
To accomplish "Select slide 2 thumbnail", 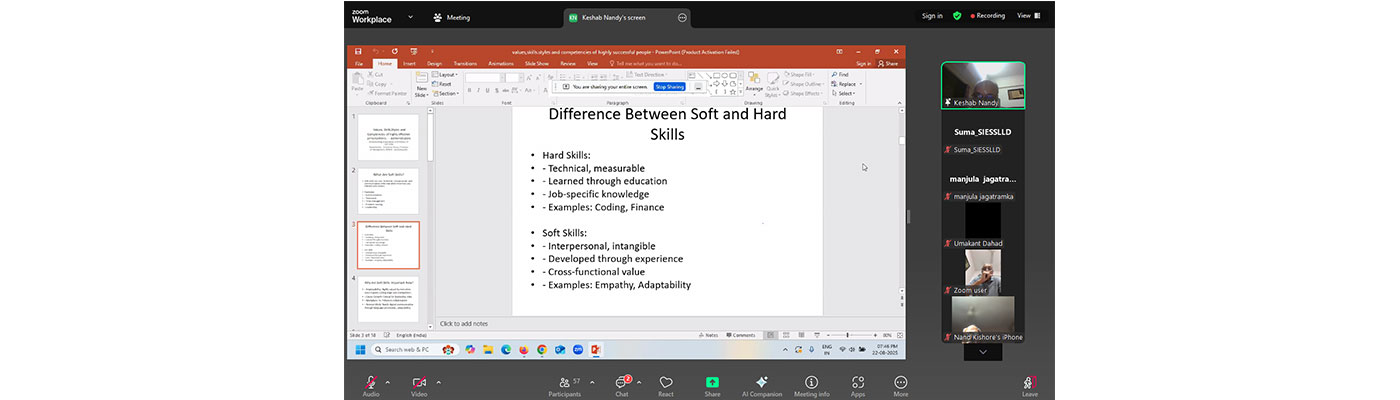I will pos(388,191).
